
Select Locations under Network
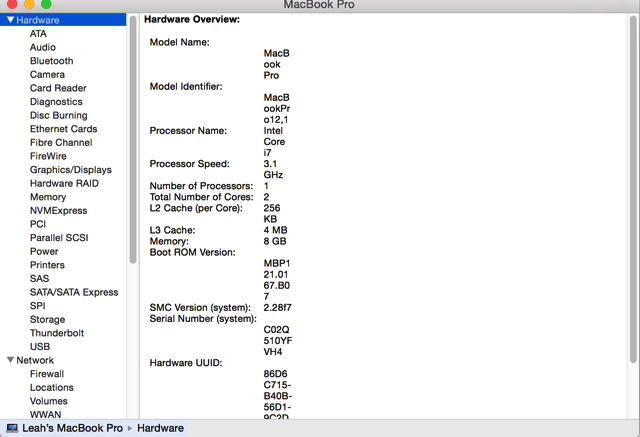pyautogui.click(x=52, y=387)
